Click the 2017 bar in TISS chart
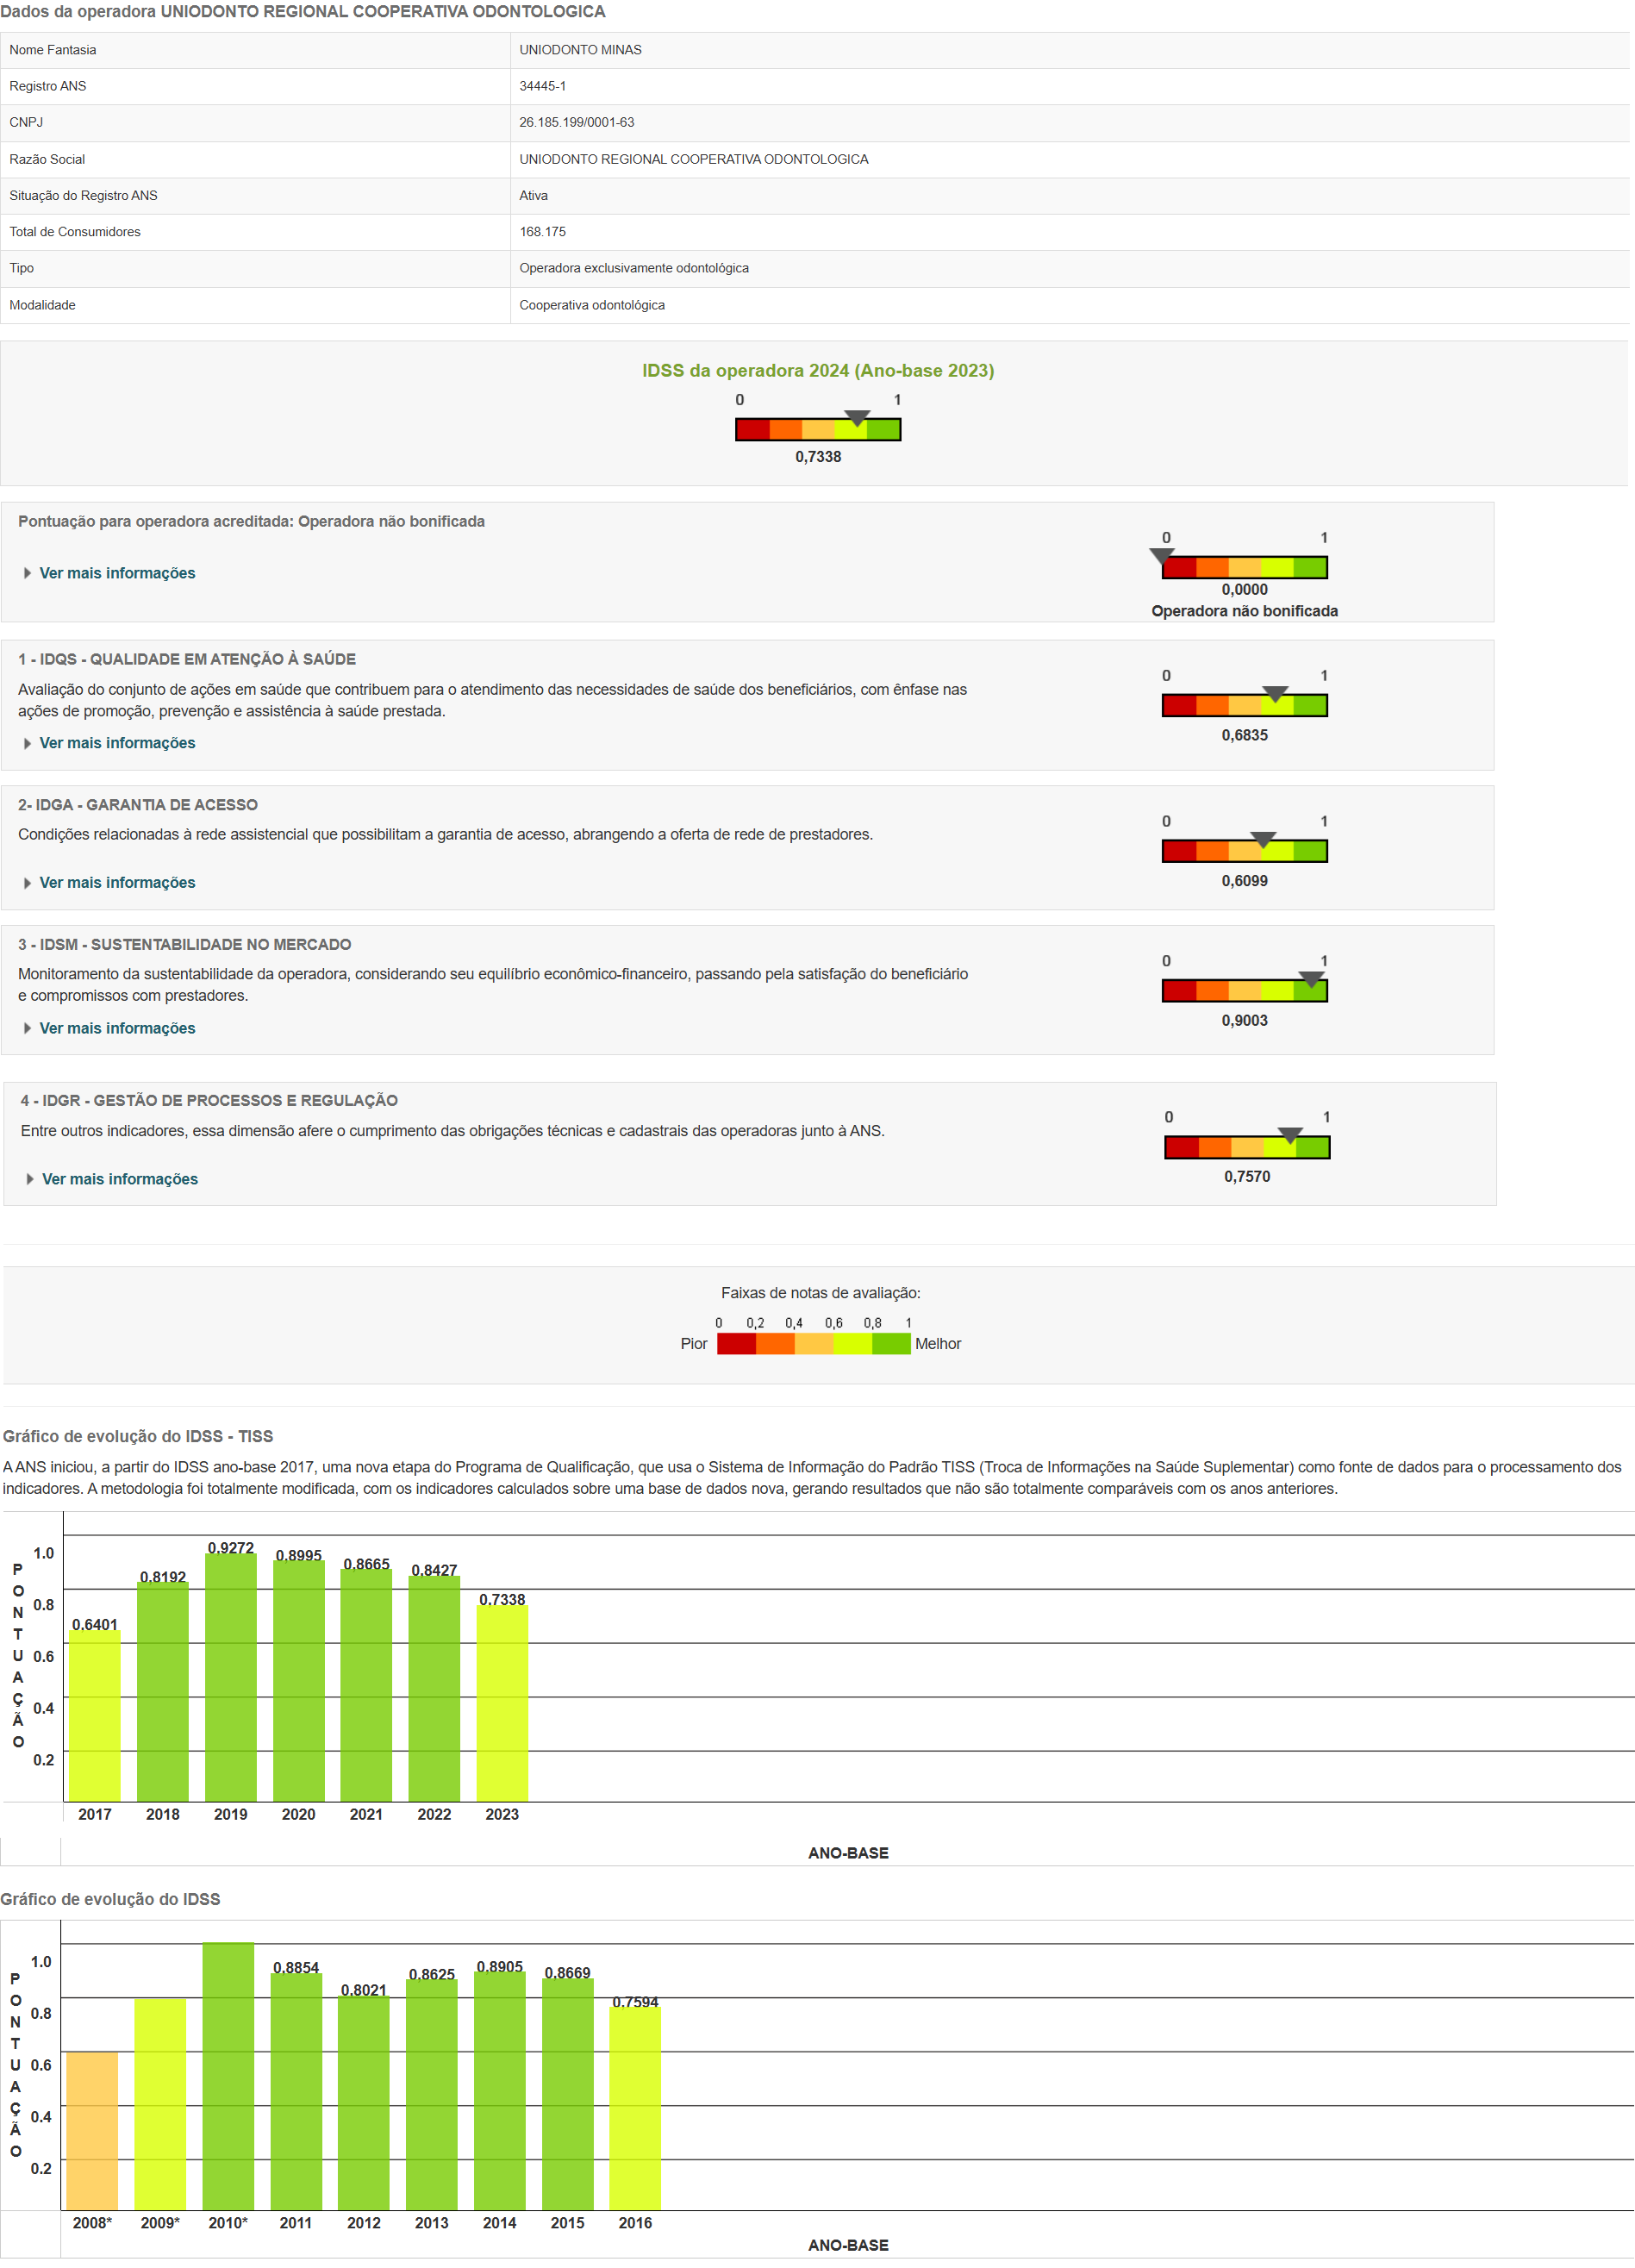The height and width of the screenshot is (2268, 1635). (95, 1716)
